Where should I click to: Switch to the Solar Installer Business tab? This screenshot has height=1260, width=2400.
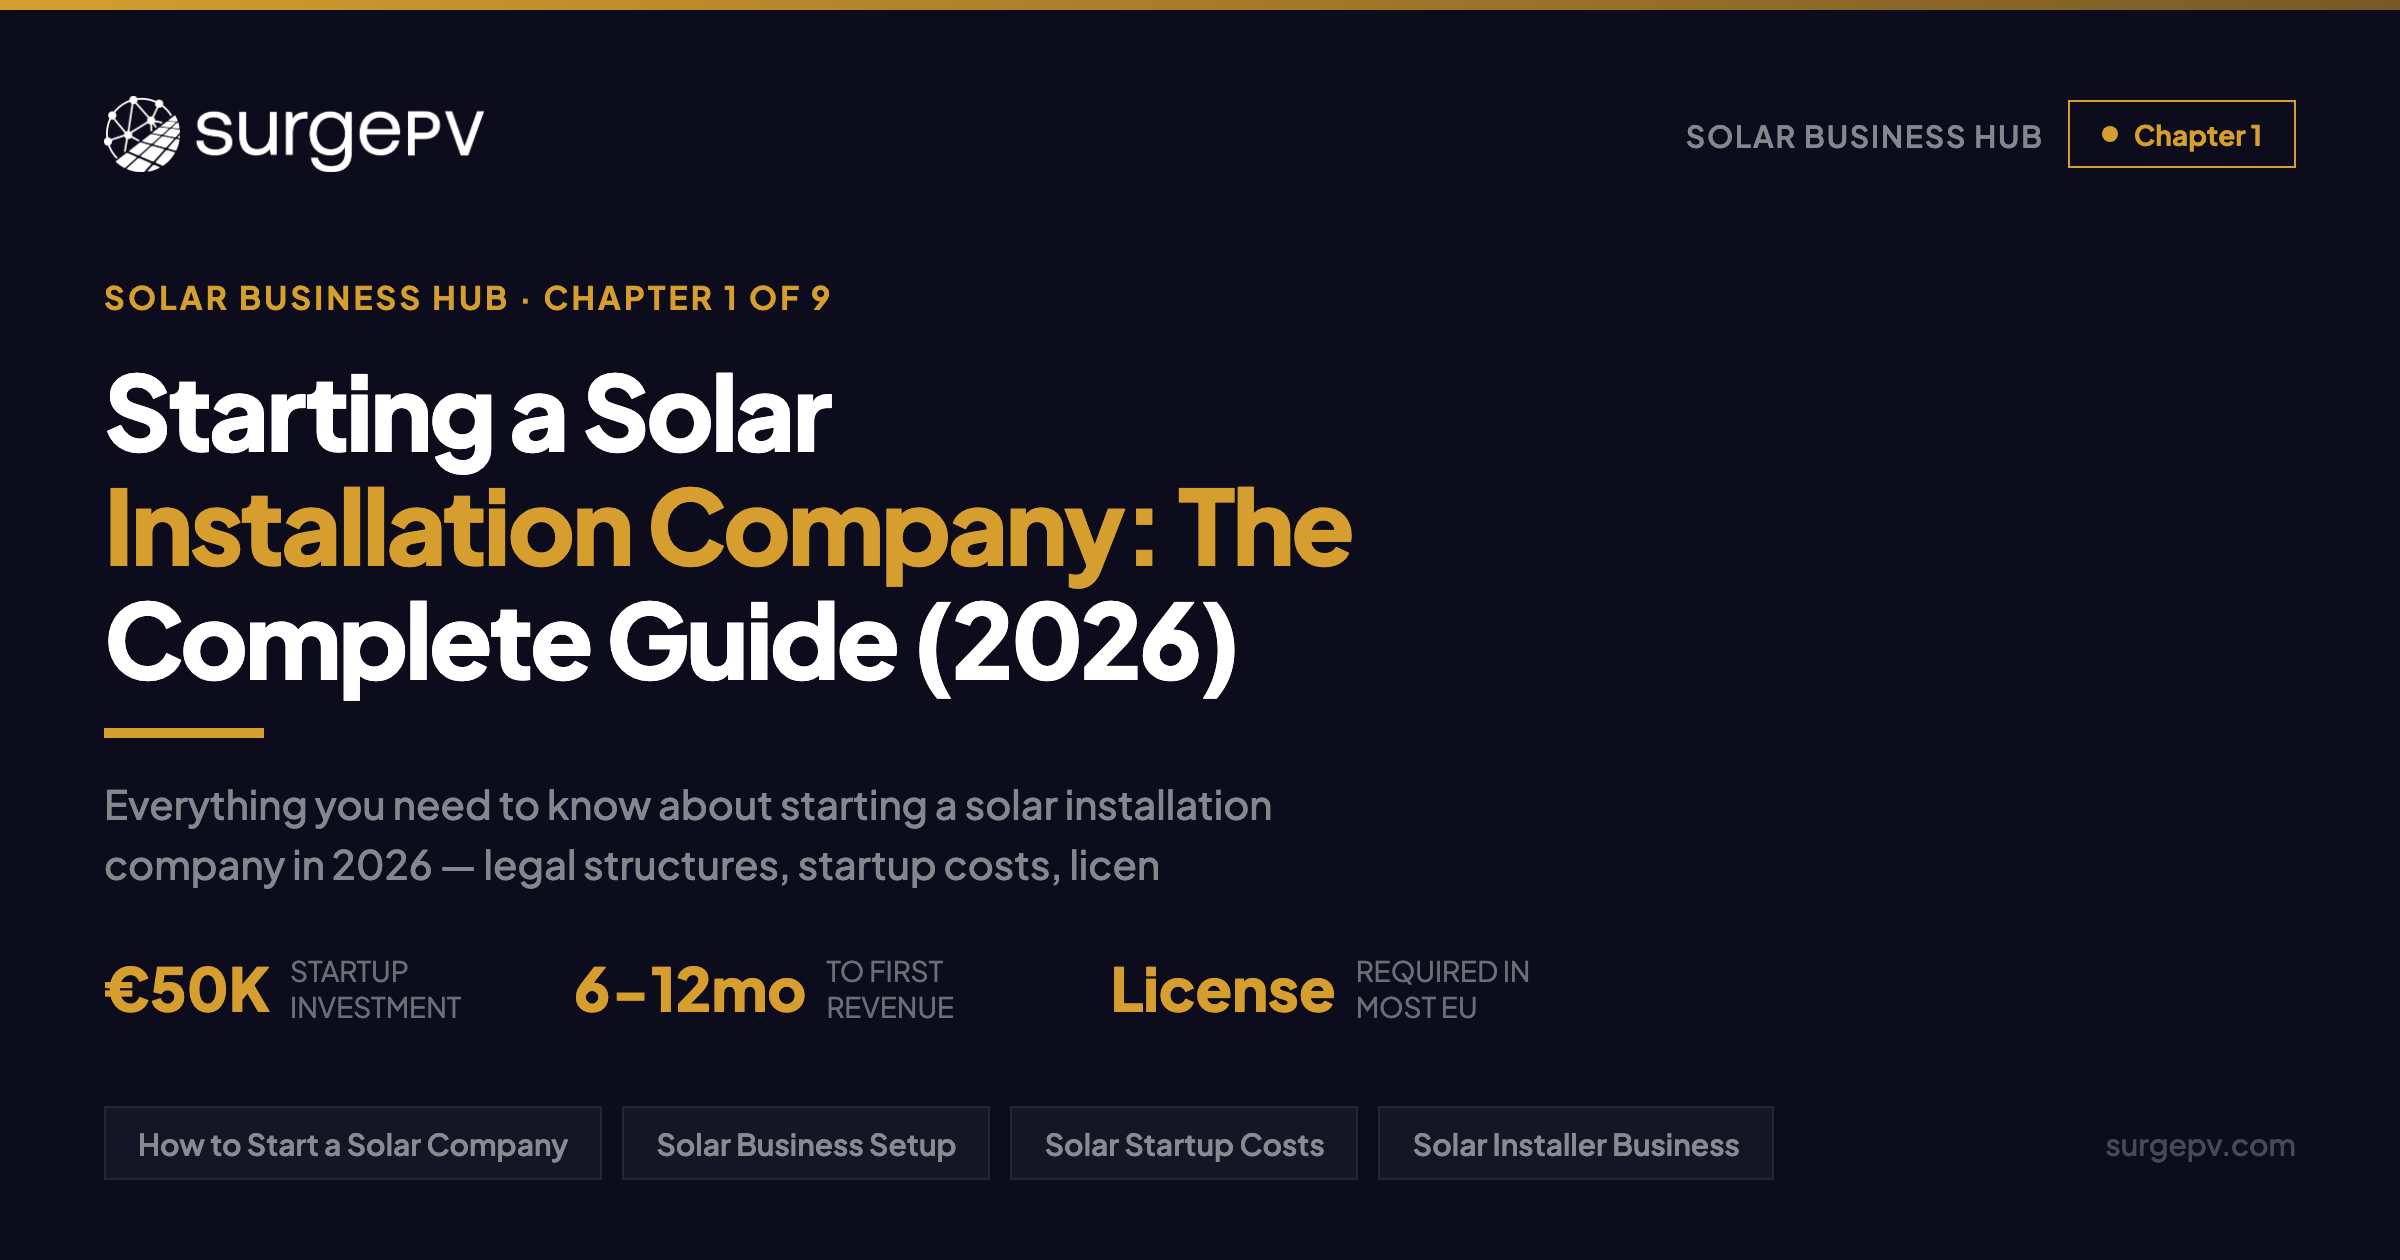click(x=1575, y=1144)
